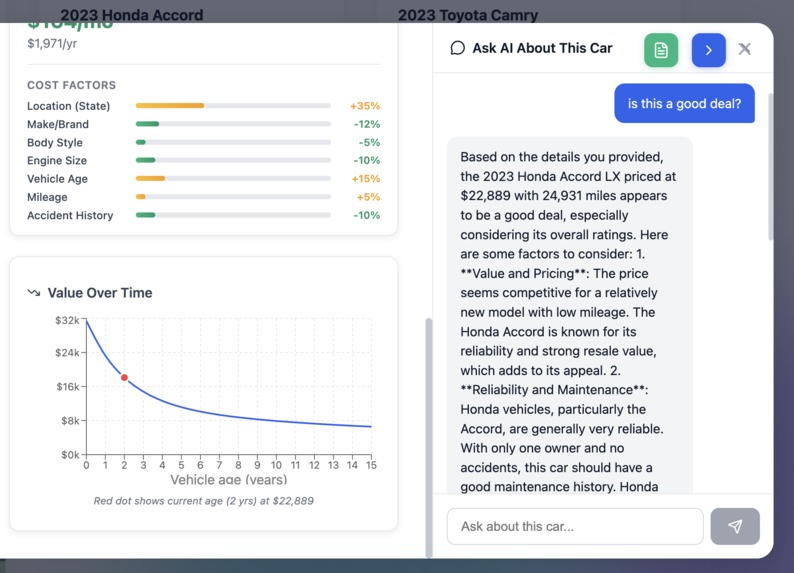The width and height of the screenshot is (794, 573).
Task: Click the left panel vertical scrollbar
Action: click(429, 437)
